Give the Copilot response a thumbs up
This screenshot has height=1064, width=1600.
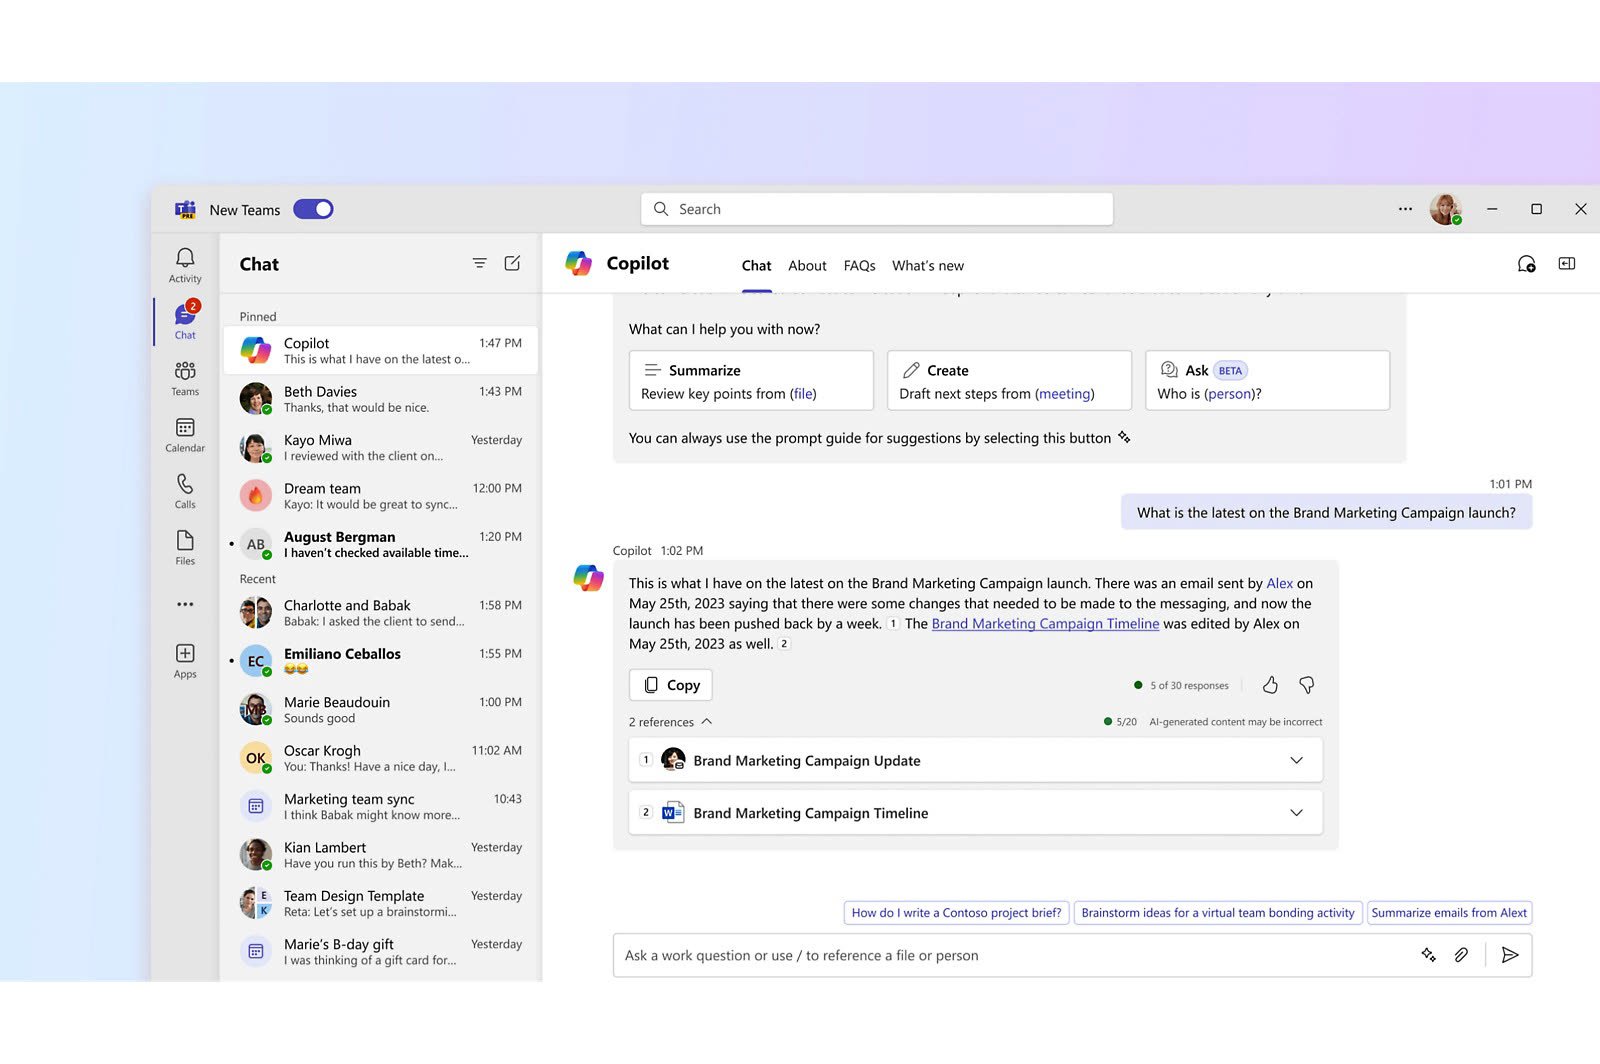tap(1270, 685)
